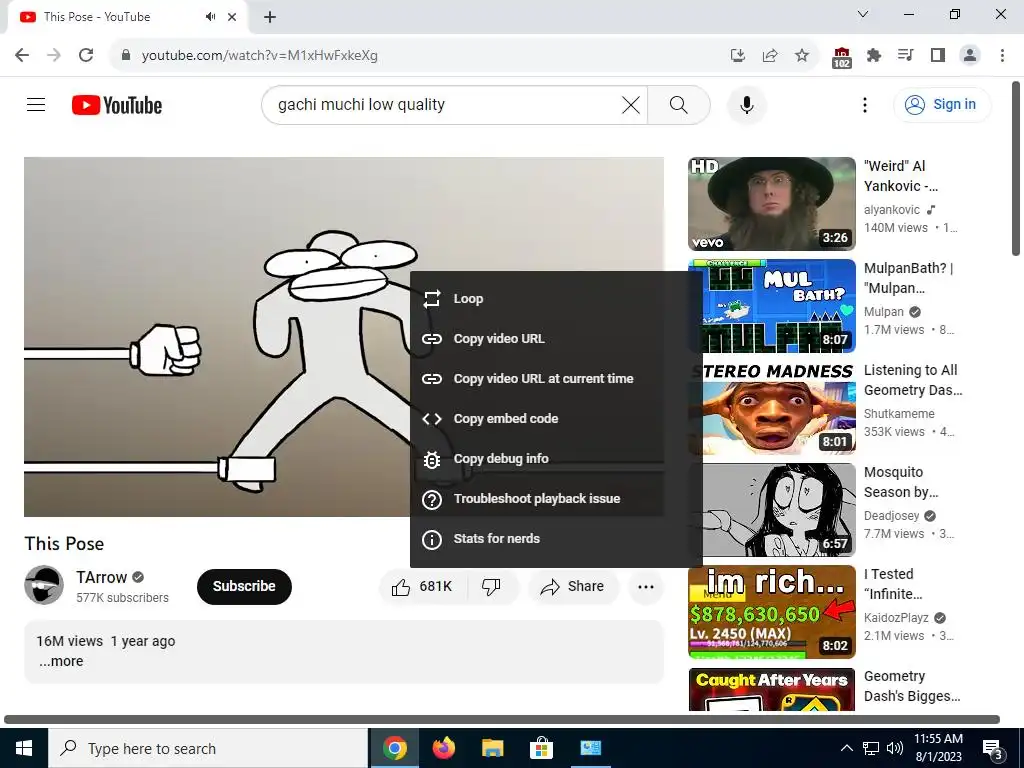Open Weird Al Yankovic video thumbnail
The height and width of the screenshot is (768, 1024).
point(771,204)
